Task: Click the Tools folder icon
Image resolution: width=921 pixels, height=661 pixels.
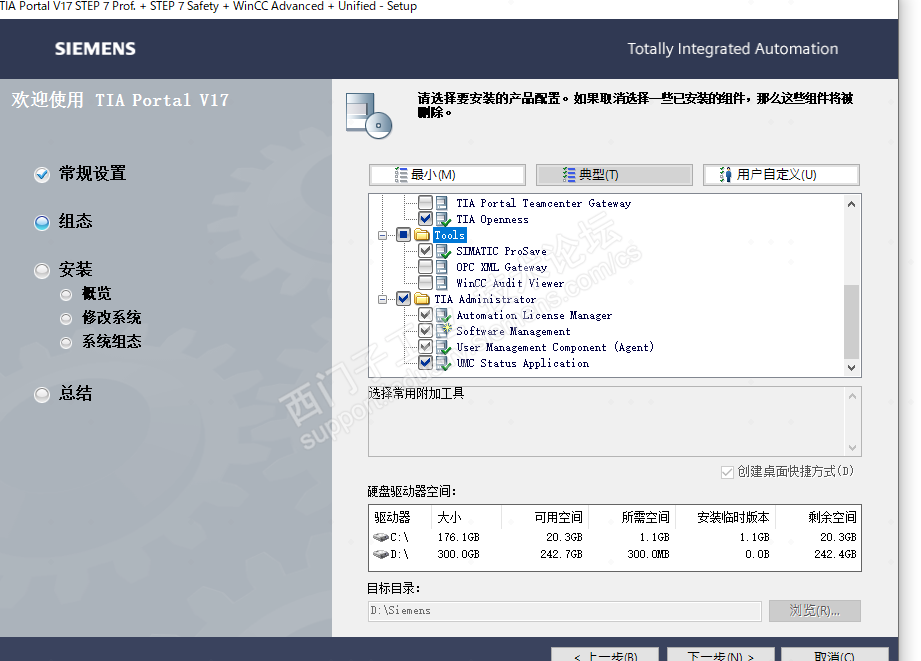Action: [422, 235]
